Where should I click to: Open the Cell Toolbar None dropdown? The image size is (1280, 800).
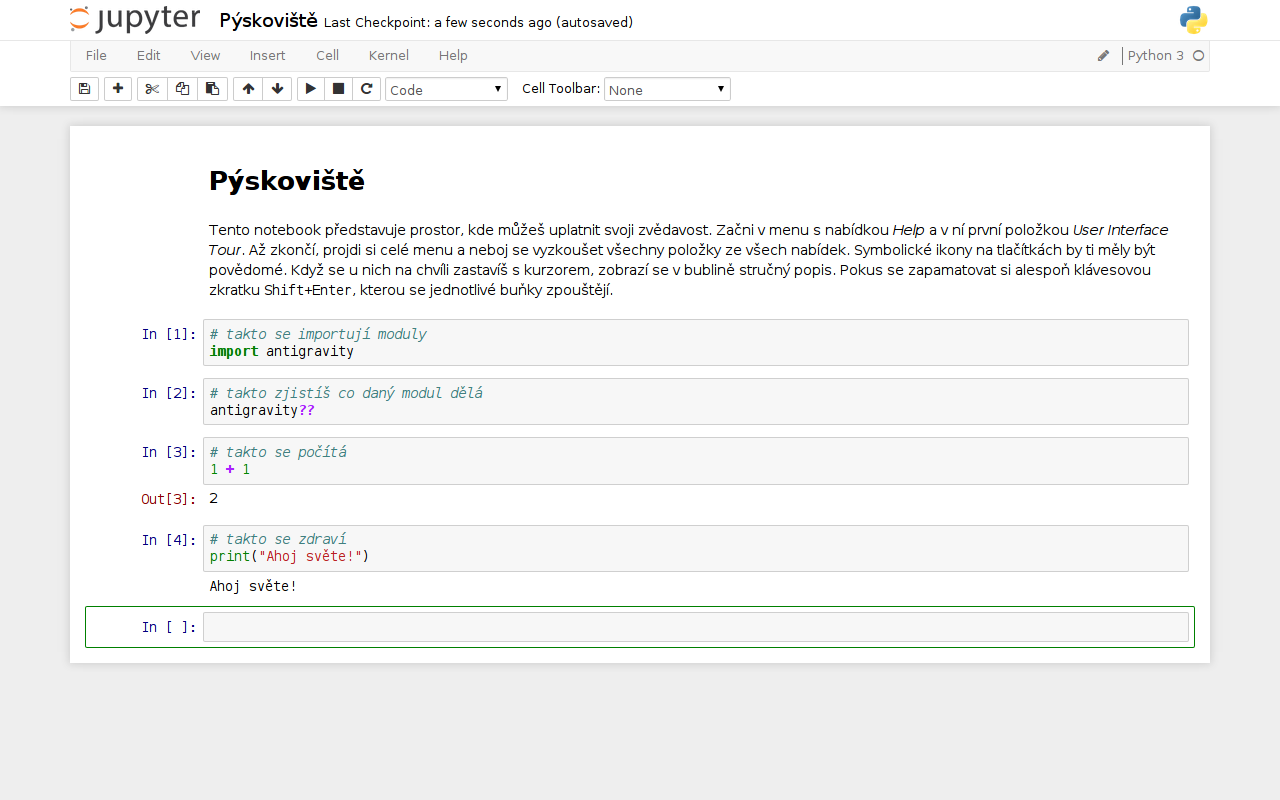[x=667, y=89]
